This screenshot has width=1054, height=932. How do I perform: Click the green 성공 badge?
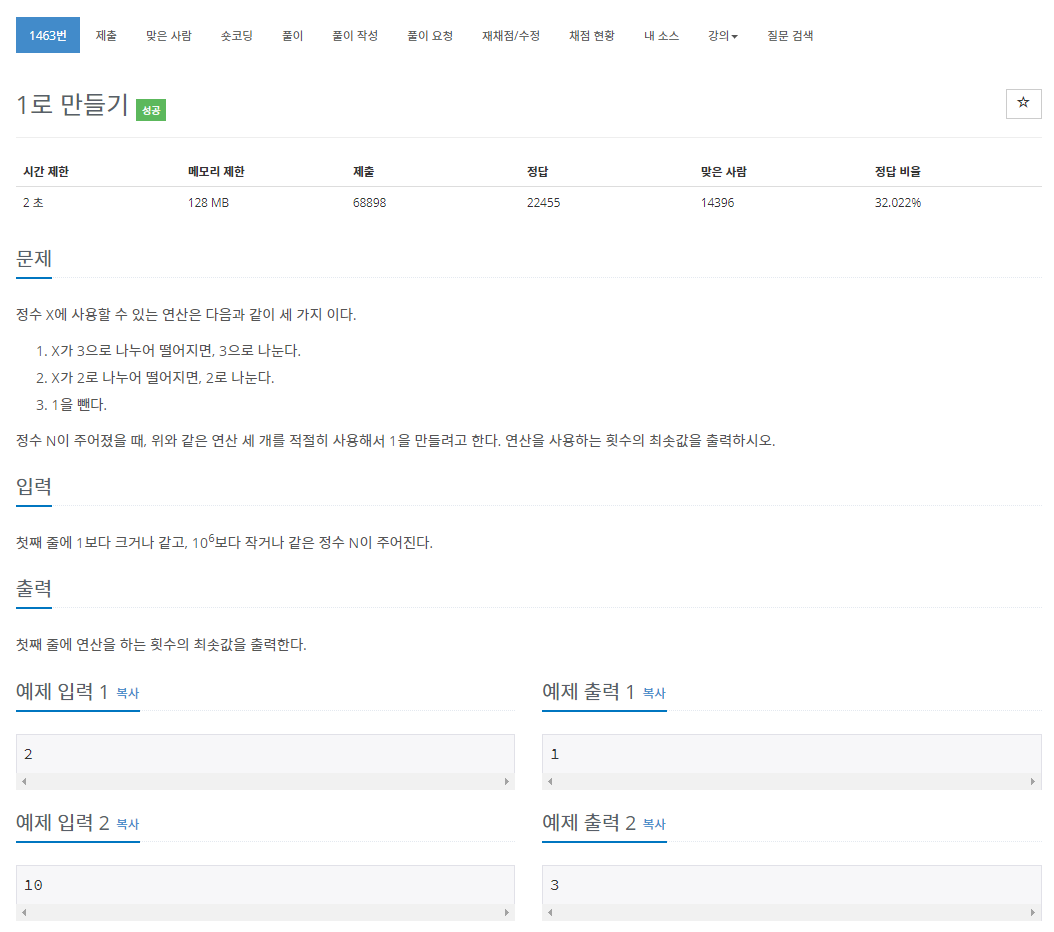coord(151,110)
